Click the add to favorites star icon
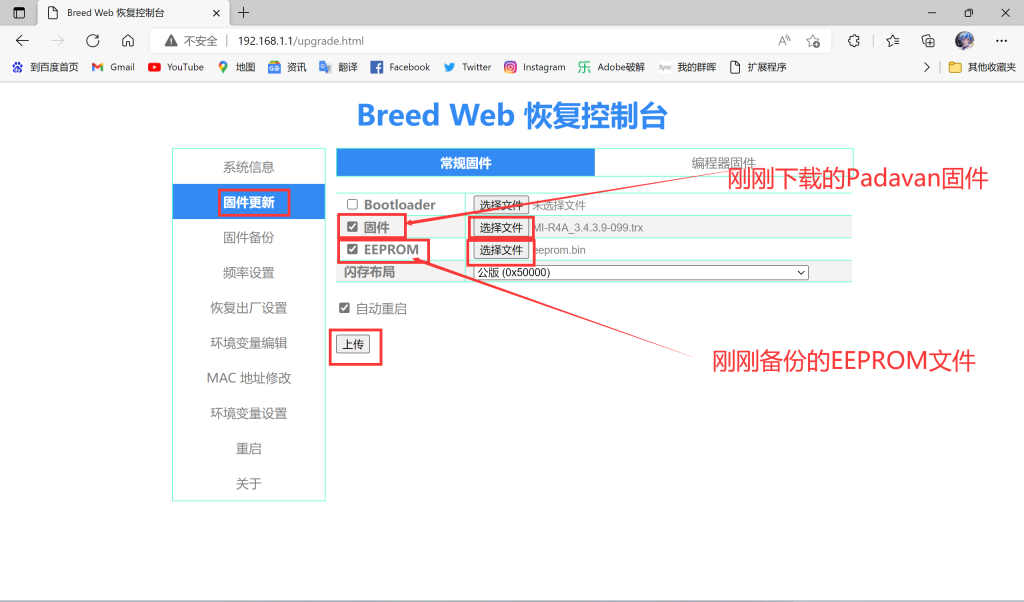The width and height of the screenshot is (1024, 602). (815, 42)
